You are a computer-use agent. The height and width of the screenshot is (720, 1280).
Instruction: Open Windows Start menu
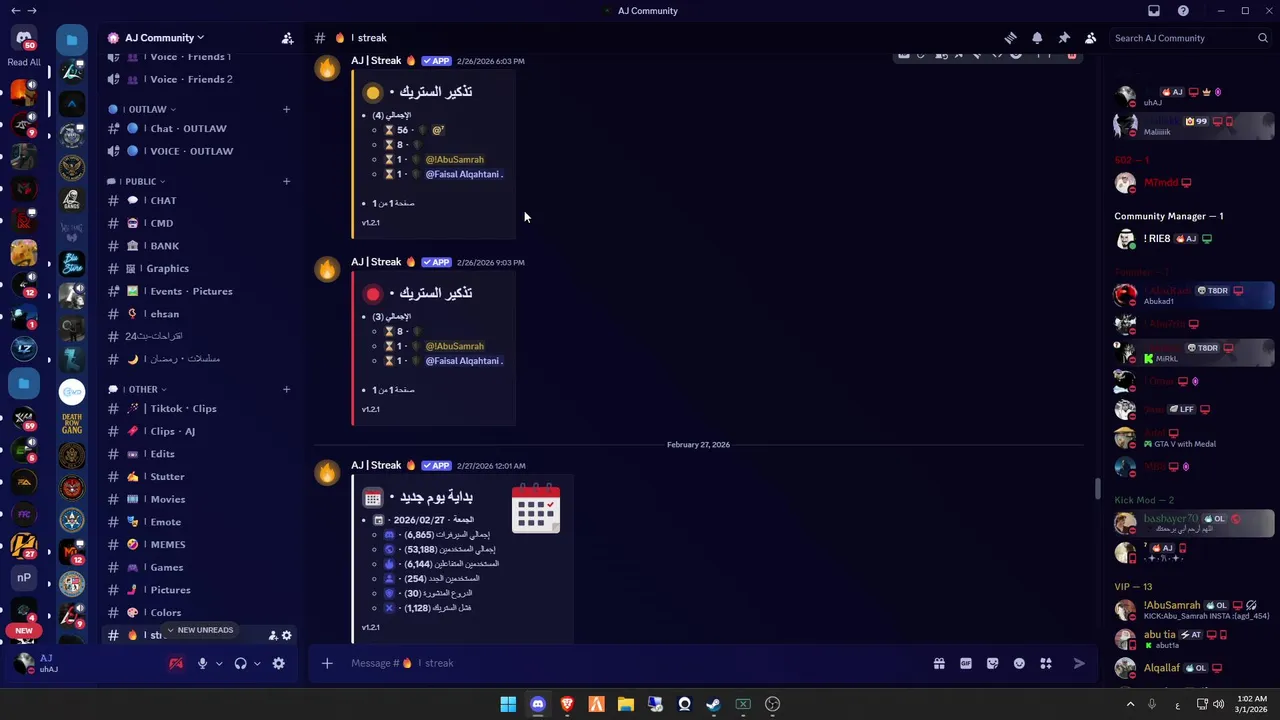[x=508, y=704]
